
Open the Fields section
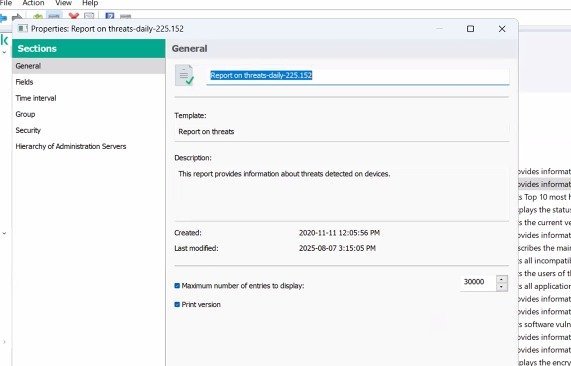click(88, 82)
